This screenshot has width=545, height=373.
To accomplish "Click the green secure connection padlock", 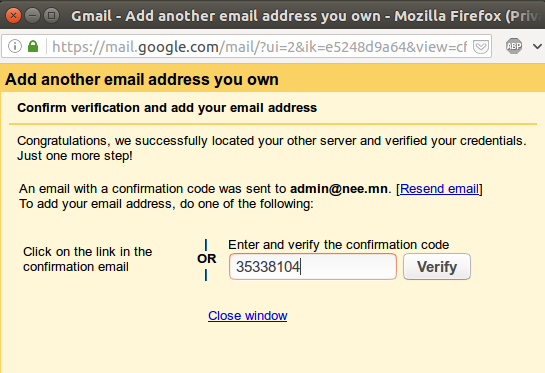I will [x=33, y=46].
